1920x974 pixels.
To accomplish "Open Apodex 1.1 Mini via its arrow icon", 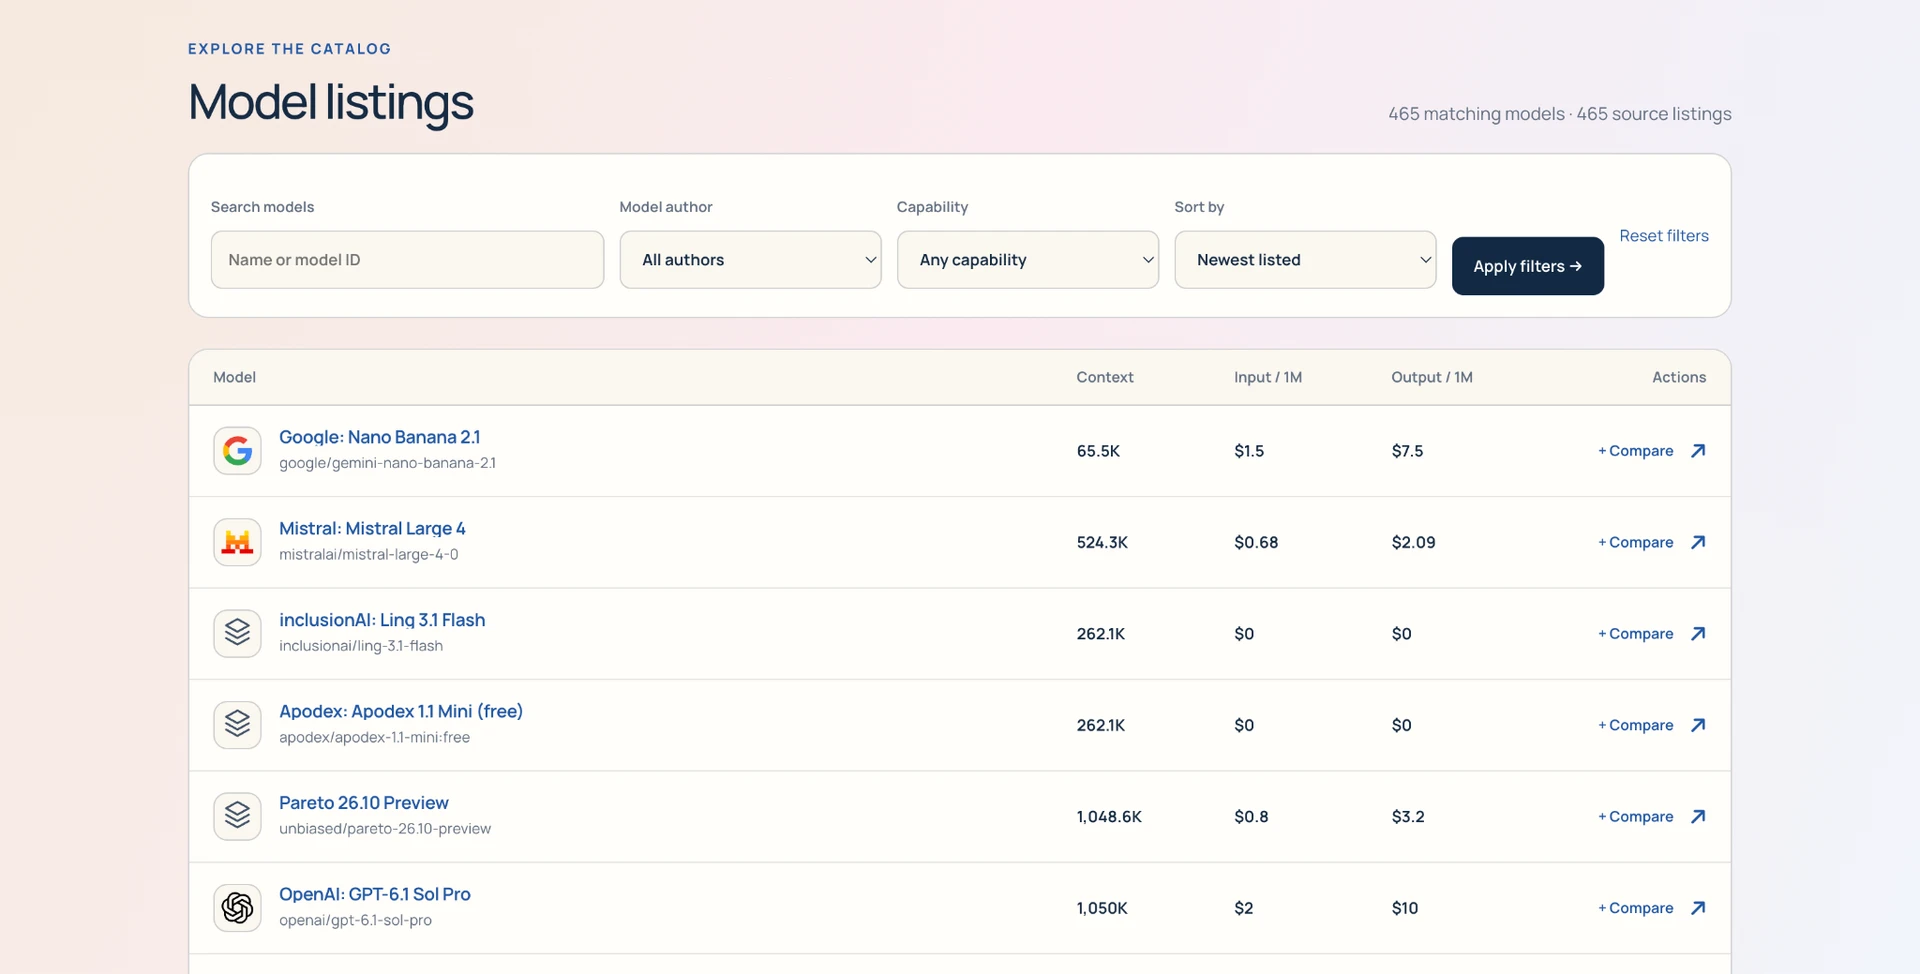I will click(x=1698, y=725).
